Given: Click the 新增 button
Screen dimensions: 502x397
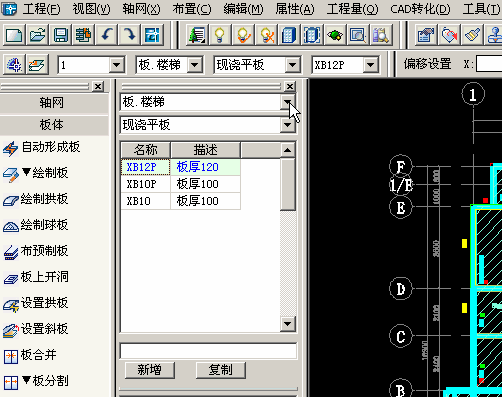Looking at the screenshot, I should click(x=150, y=370).
